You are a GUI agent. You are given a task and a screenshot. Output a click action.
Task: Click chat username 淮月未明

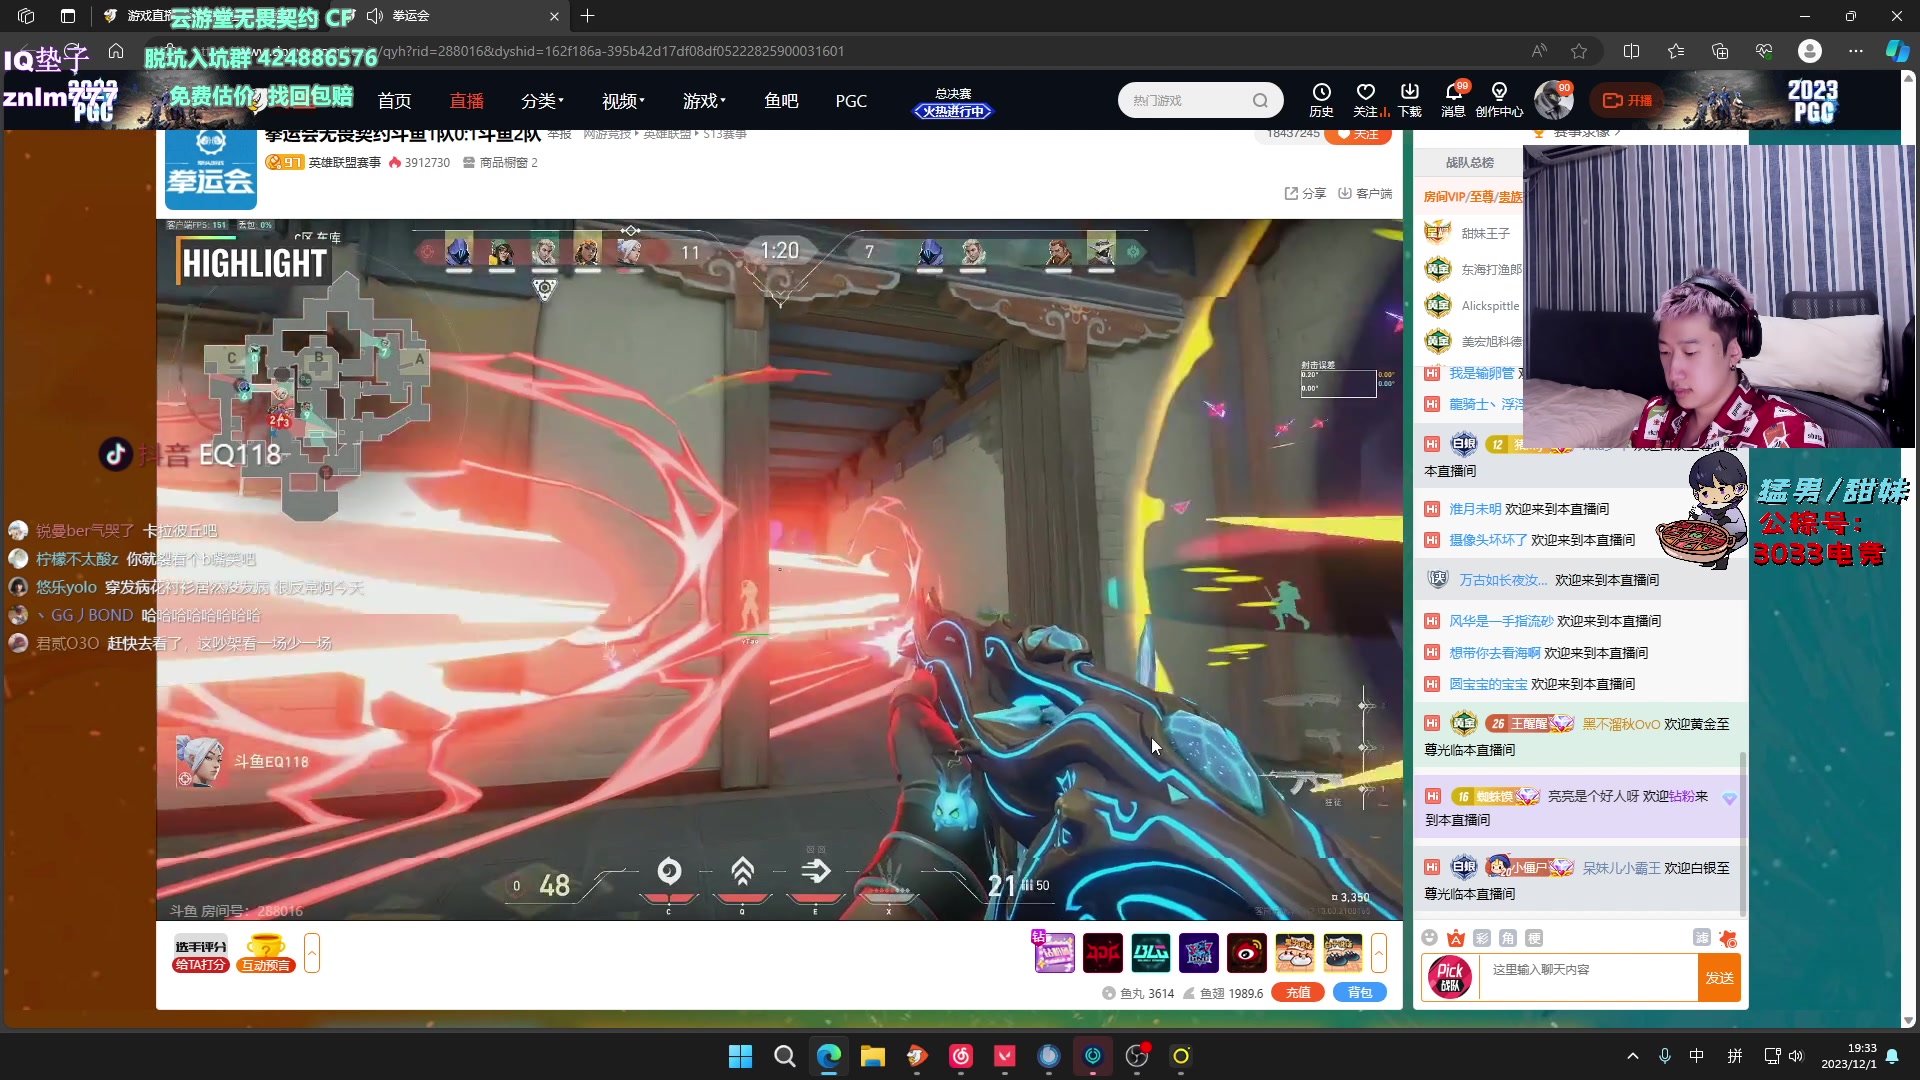(x=1475, y=509)
